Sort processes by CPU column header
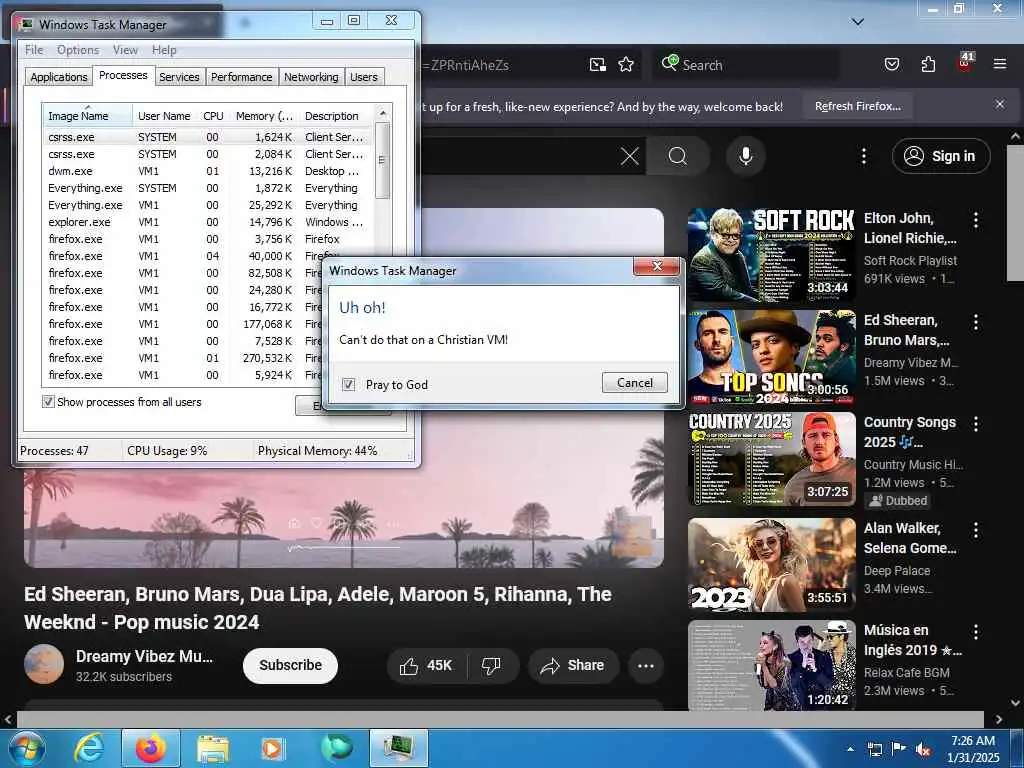Viewport: 1024px width, 768px height. (x=214, y=116)
